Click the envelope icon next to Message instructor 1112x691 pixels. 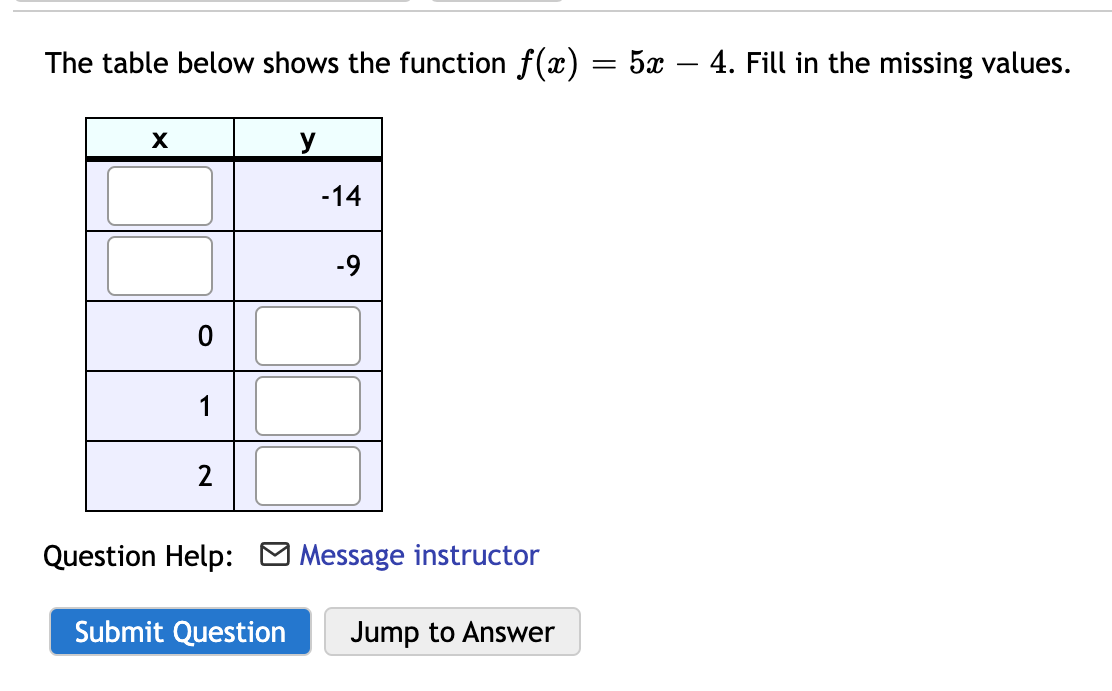(277, 555)
